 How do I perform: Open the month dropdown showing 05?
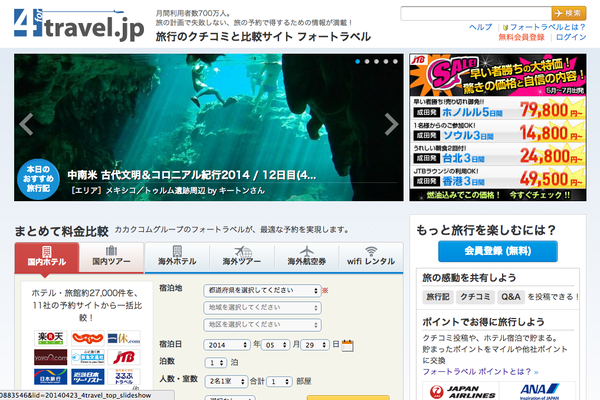coord(276,345)
